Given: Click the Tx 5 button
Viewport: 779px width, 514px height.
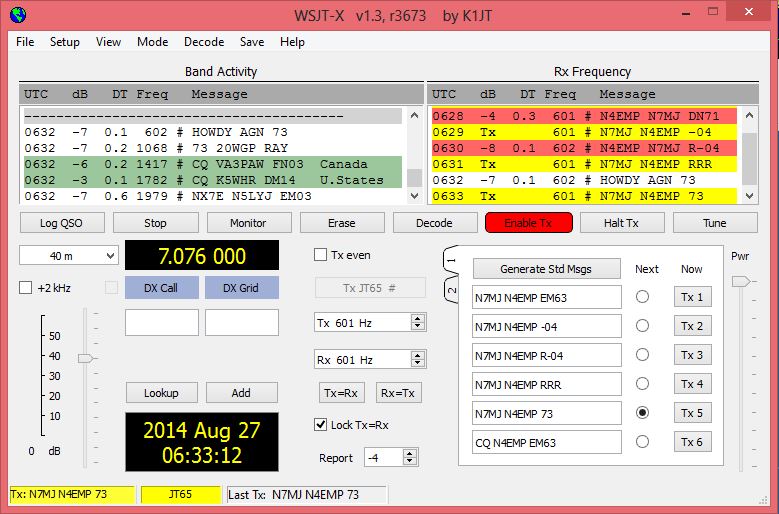Looking at the screenshot, I should tap(693, 413).
